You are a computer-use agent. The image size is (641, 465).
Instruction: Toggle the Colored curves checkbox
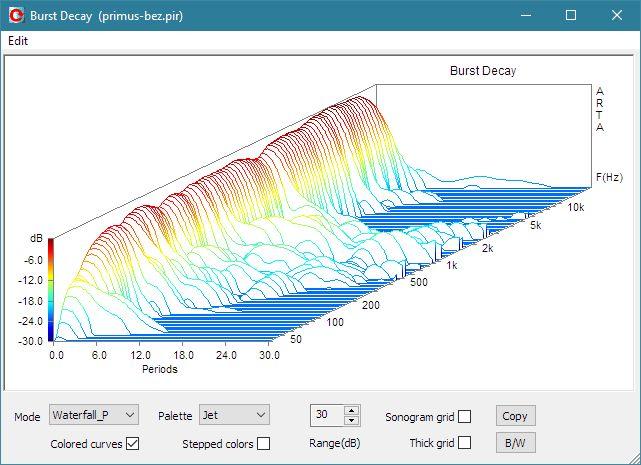132,443
